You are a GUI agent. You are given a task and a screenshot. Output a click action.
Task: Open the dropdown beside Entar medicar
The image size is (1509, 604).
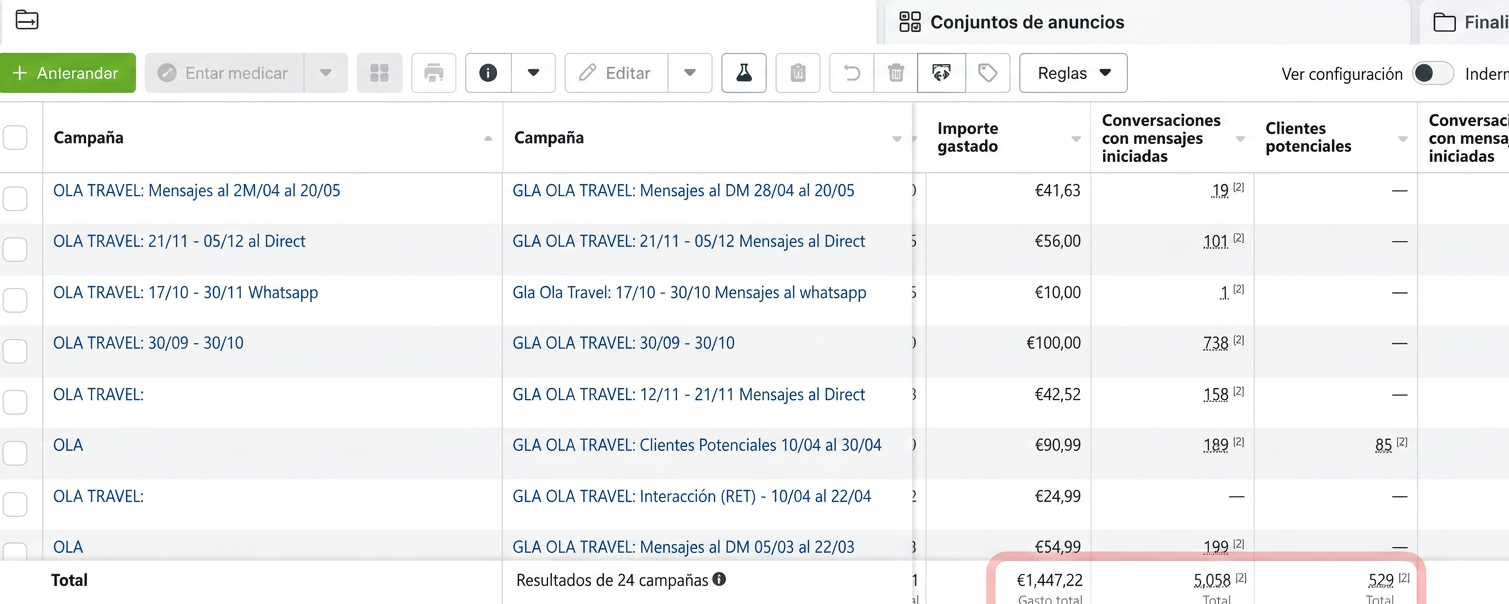(326, 73)
